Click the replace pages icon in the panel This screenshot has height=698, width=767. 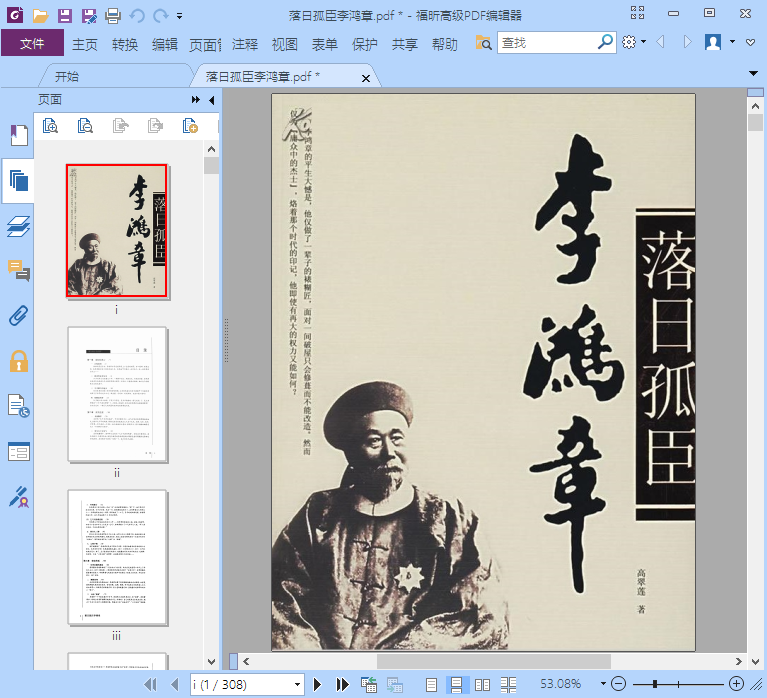[x=155, y=126]
